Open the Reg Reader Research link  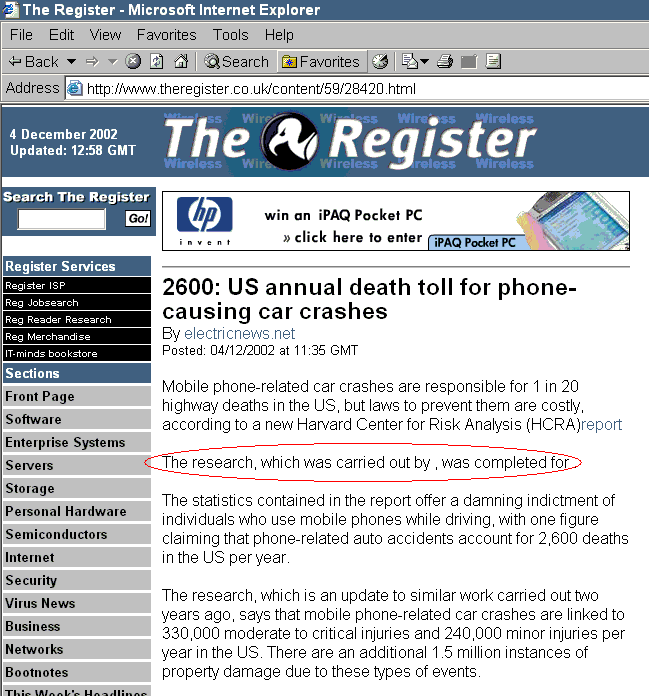[x=77, y=320]
